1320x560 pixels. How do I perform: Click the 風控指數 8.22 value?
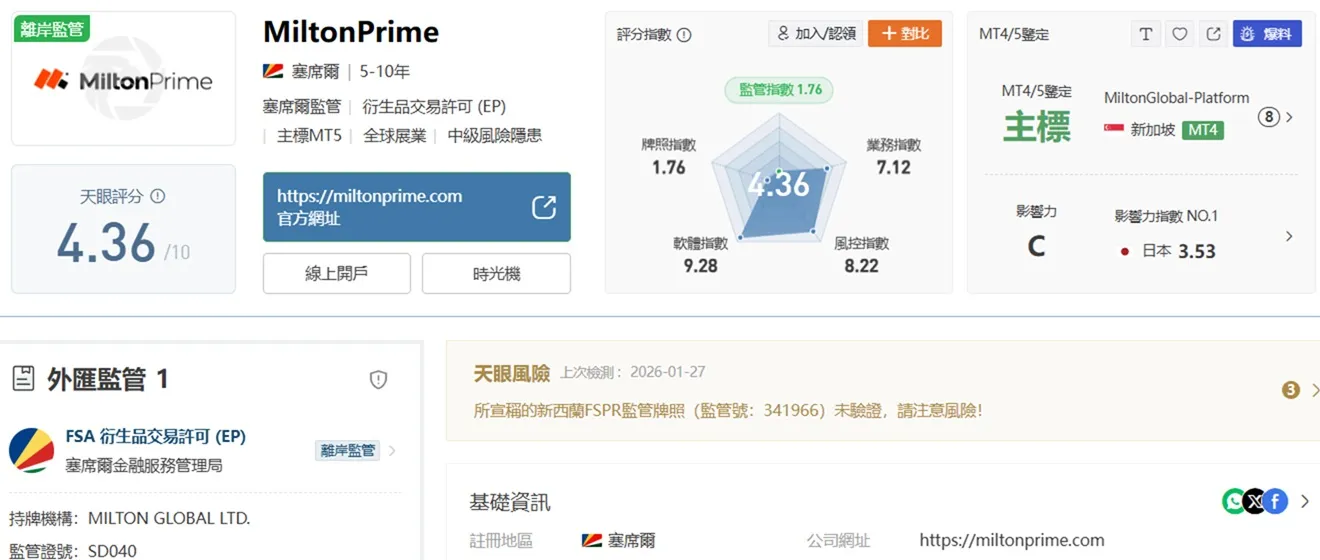861,266
